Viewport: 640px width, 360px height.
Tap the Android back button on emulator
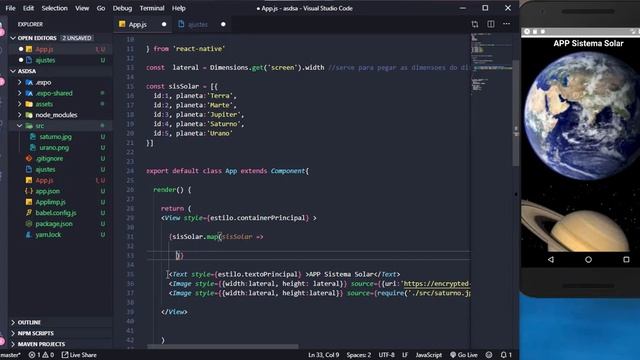point(551,260)
